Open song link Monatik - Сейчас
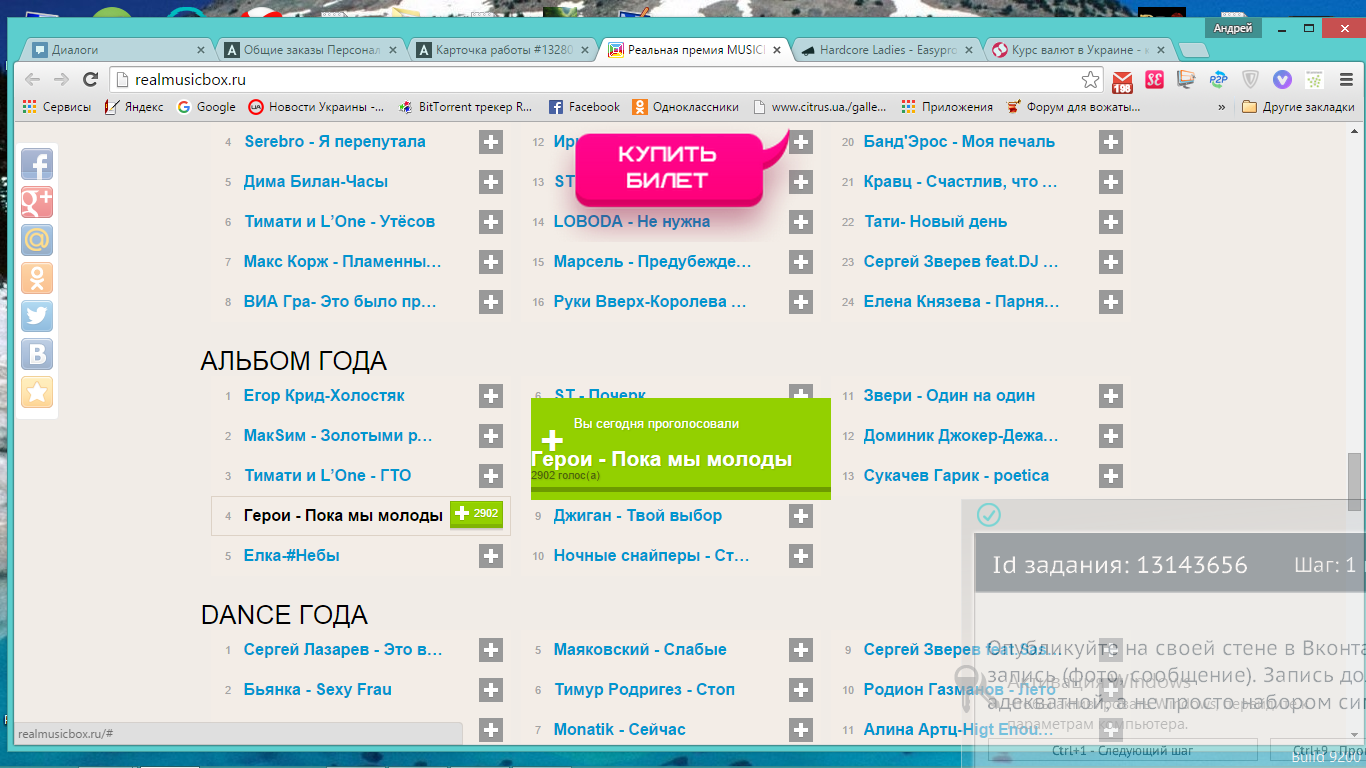This screenshot has width=1366, height=768. click(619, 730)
